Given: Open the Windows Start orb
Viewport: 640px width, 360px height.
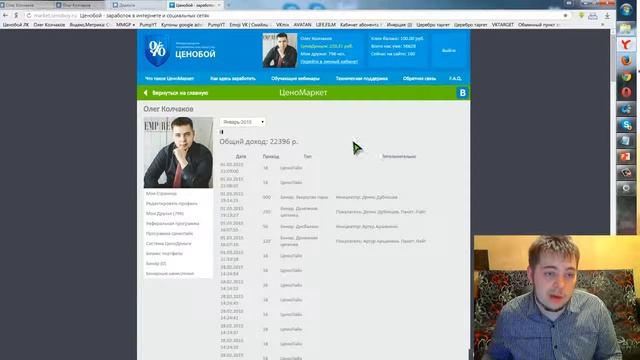Looking at the screenshot, I should 626,10.
